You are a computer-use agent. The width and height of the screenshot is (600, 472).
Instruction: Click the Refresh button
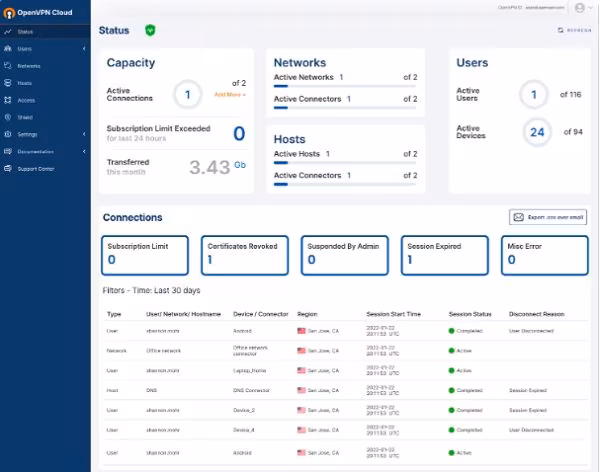pos(574,30)
